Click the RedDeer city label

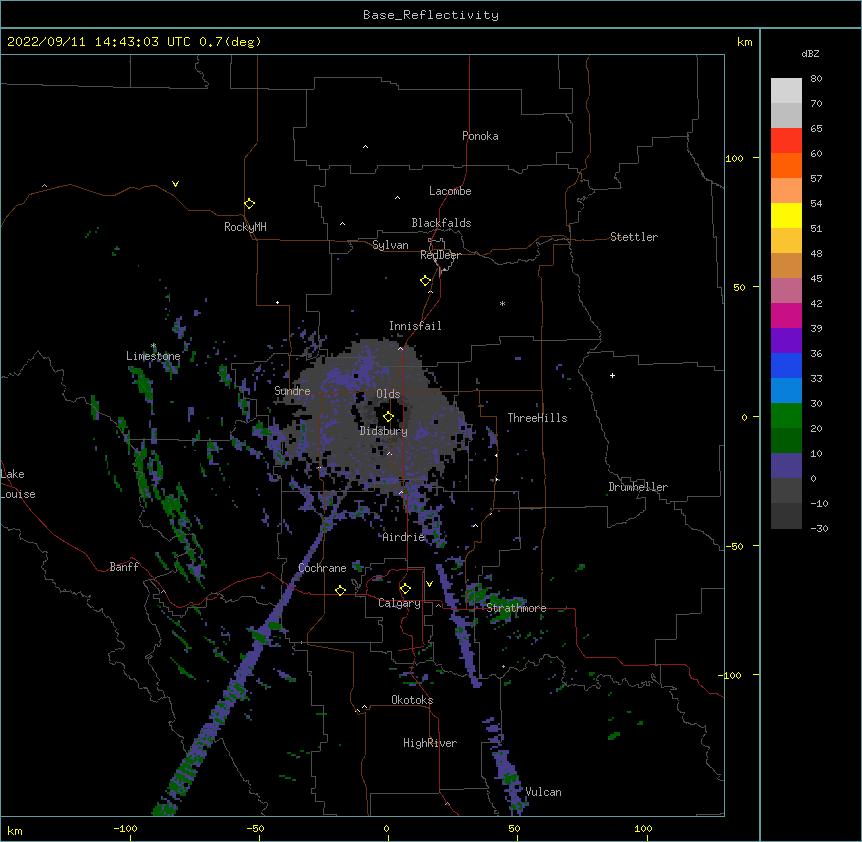pyautogui.click(x=440, y=255)
